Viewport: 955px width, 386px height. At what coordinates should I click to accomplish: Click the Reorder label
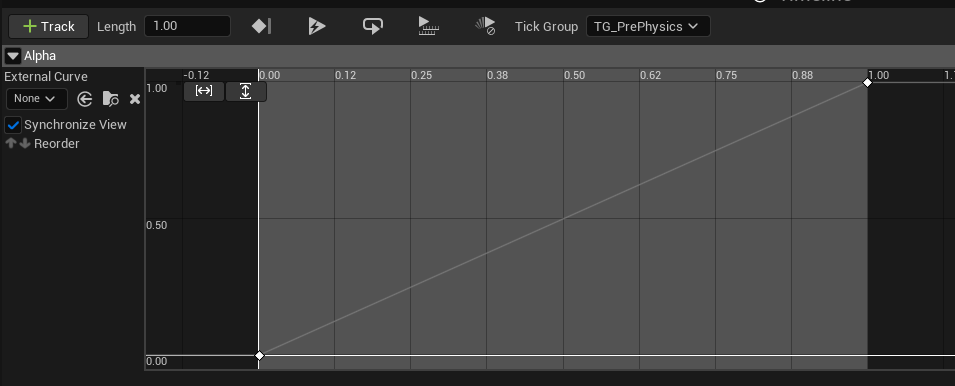[x=57, y=144]
